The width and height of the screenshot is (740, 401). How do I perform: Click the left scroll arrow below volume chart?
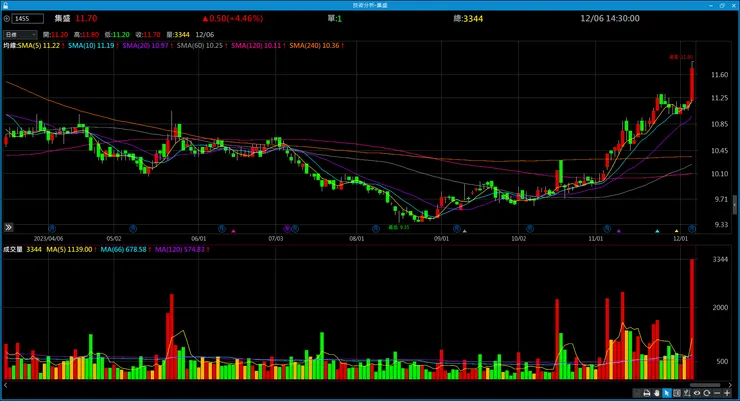tap(5, 385)
